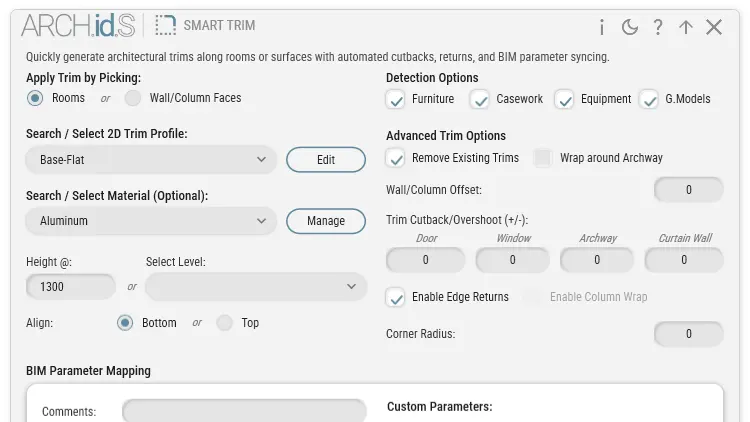750x422 pixels.
Task: Open the Aluminum material dropdown
Action: coord(151,221)
